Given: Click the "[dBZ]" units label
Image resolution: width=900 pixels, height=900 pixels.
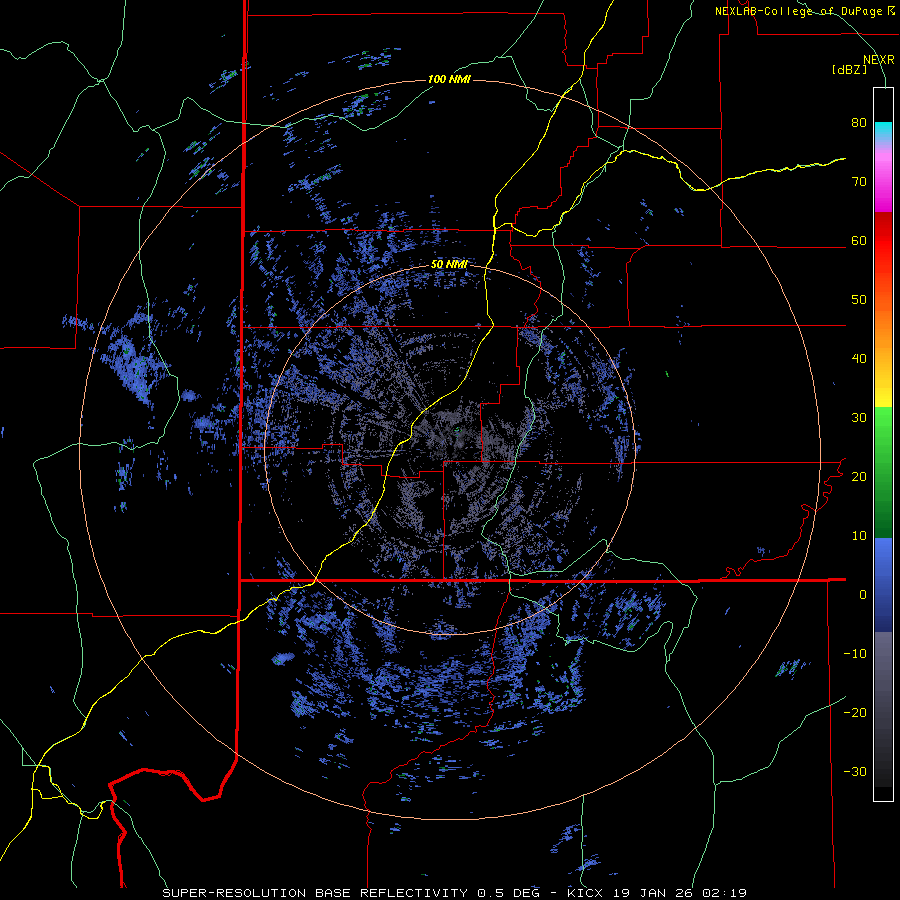Looking at the screenshot, I should 849,69.
